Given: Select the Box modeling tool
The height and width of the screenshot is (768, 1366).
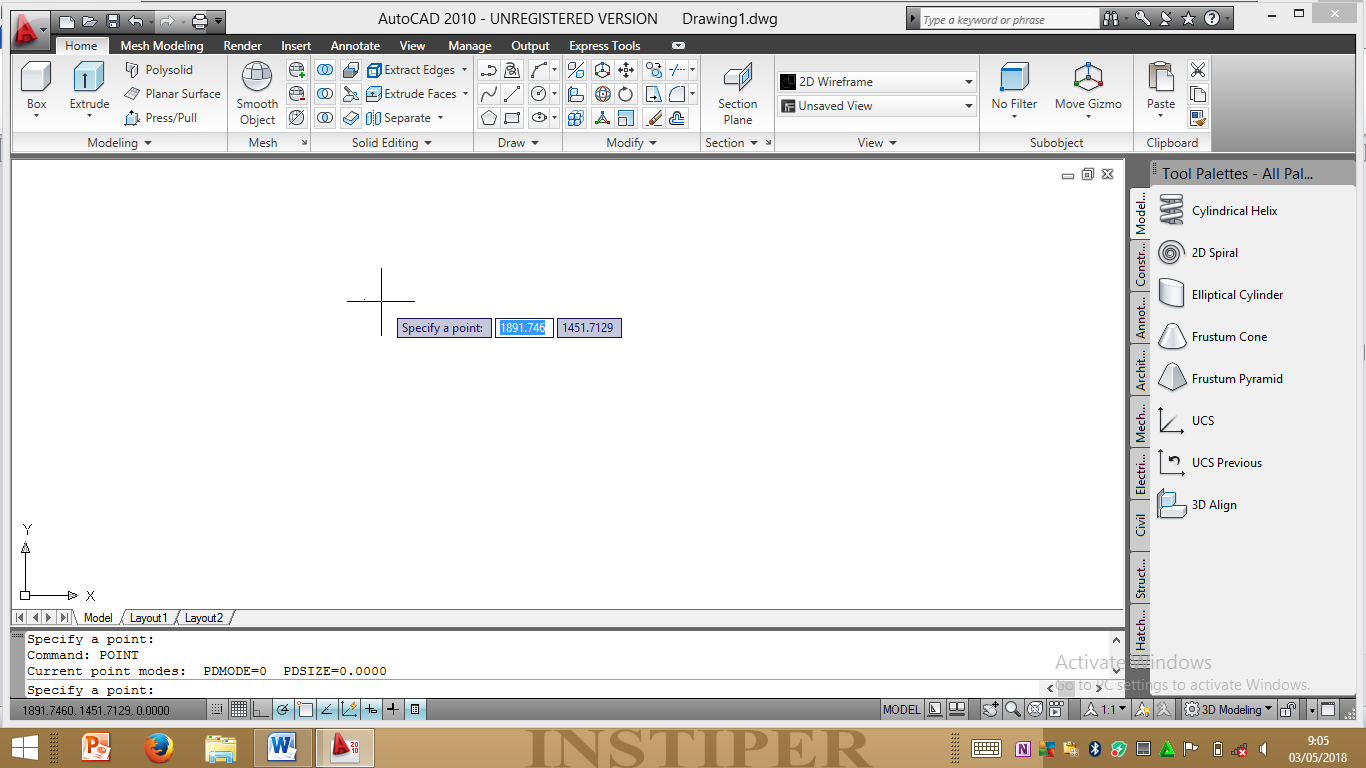Looking at the screenshot, I should pos(36,88).
